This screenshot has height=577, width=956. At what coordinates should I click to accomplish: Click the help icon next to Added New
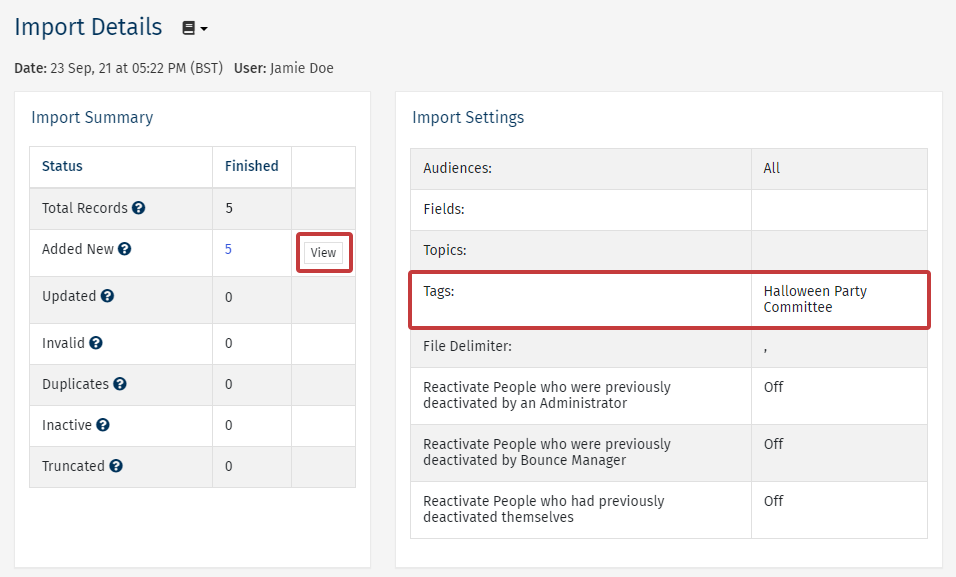pos(125,249)
